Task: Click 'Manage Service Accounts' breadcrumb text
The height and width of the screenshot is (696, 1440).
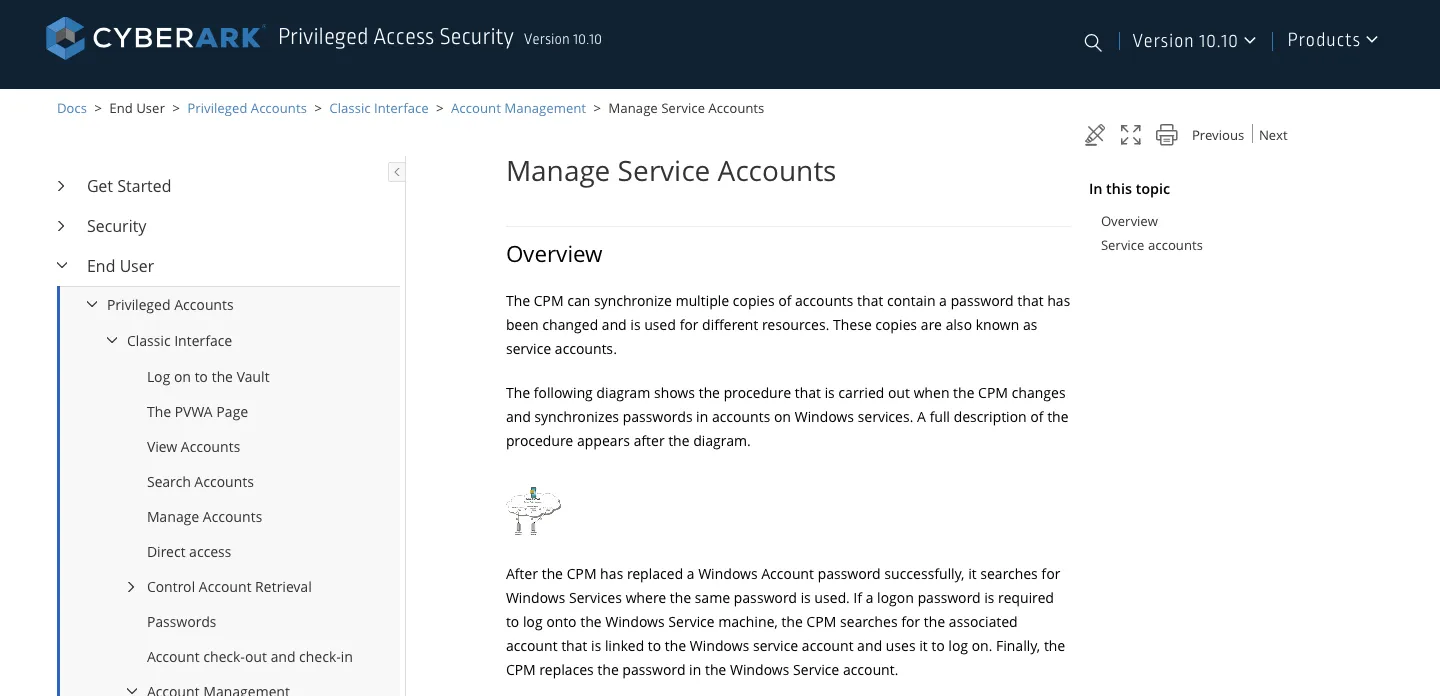Action: [686, 108]
